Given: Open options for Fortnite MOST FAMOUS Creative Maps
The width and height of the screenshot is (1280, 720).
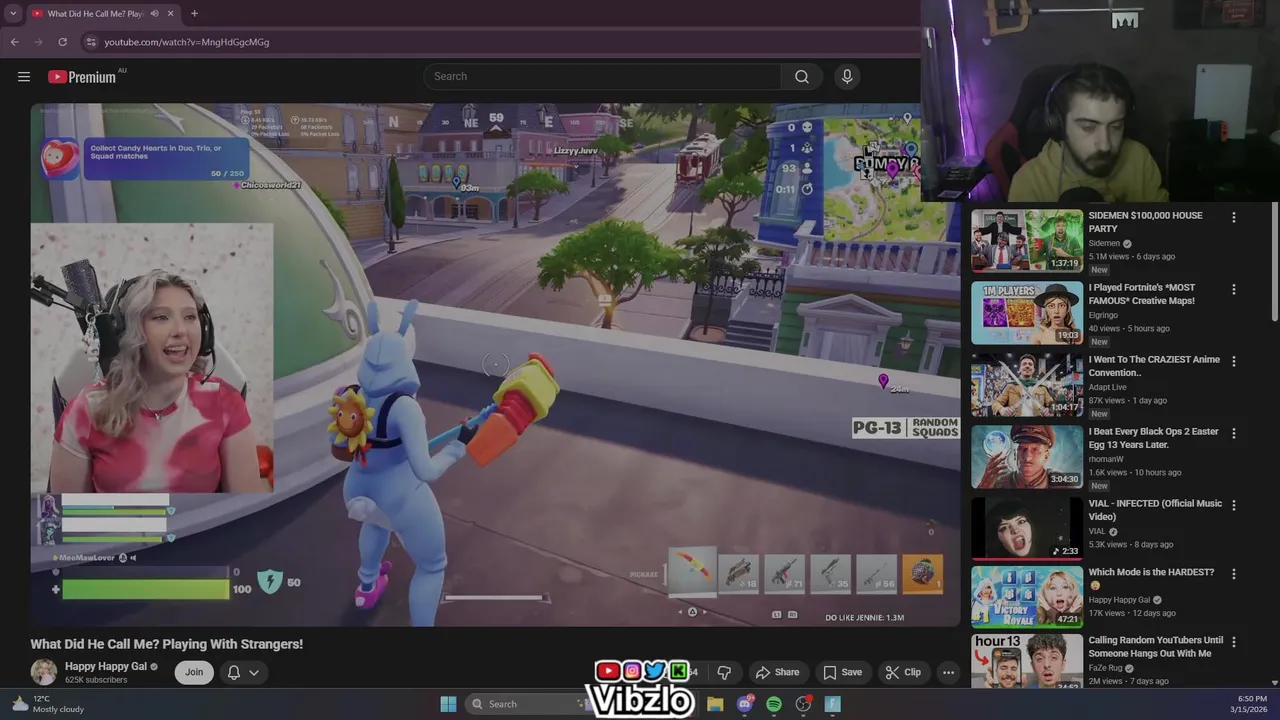Looking at the screenshot, I should click(x=1233, y=289).
